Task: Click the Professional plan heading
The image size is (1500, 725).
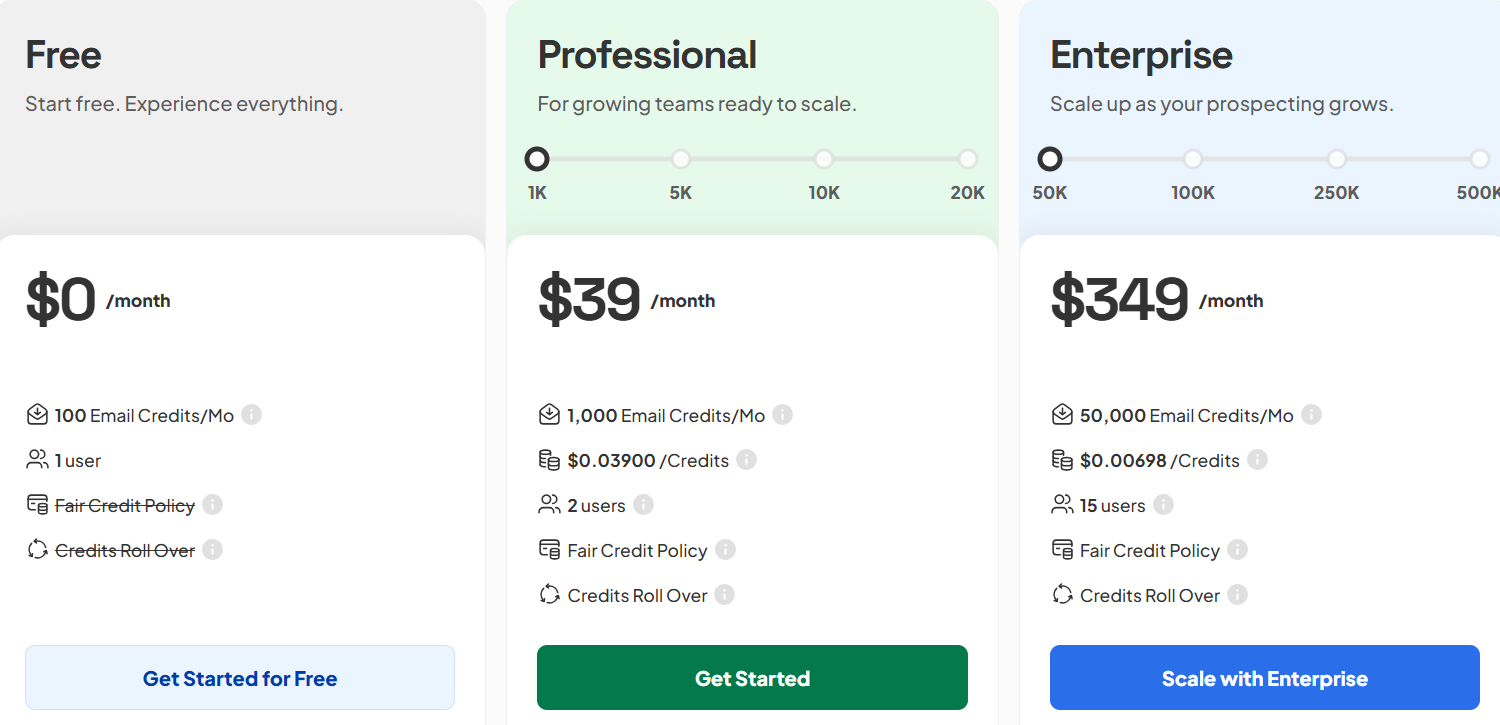Action: pos(647,55)
